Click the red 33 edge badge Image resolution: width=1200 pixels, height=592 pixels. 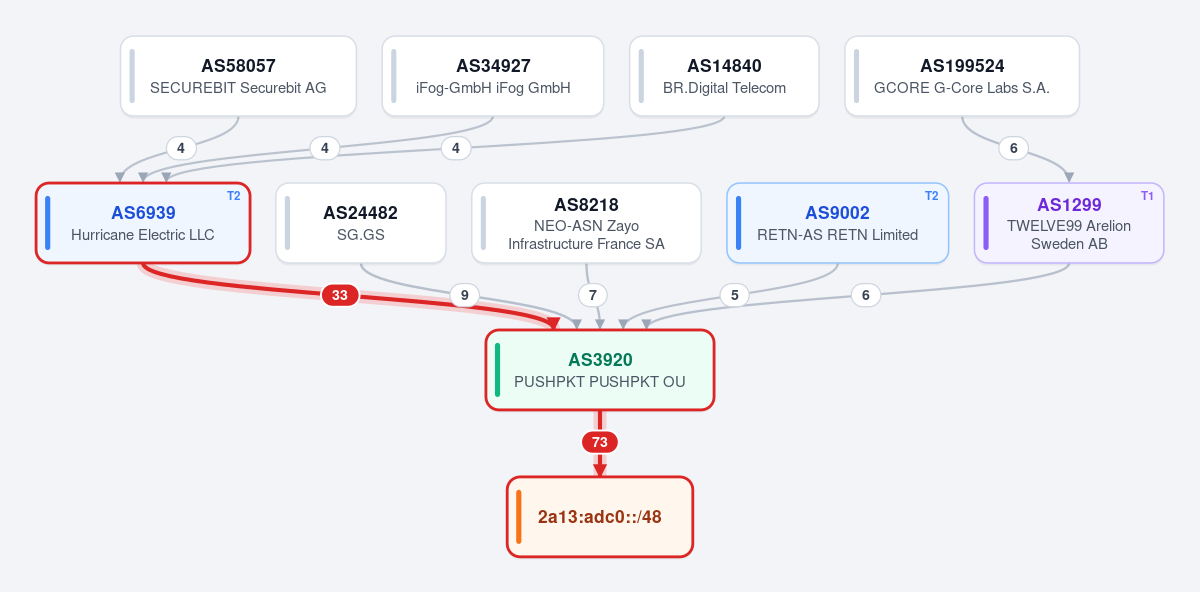(340, 295)
